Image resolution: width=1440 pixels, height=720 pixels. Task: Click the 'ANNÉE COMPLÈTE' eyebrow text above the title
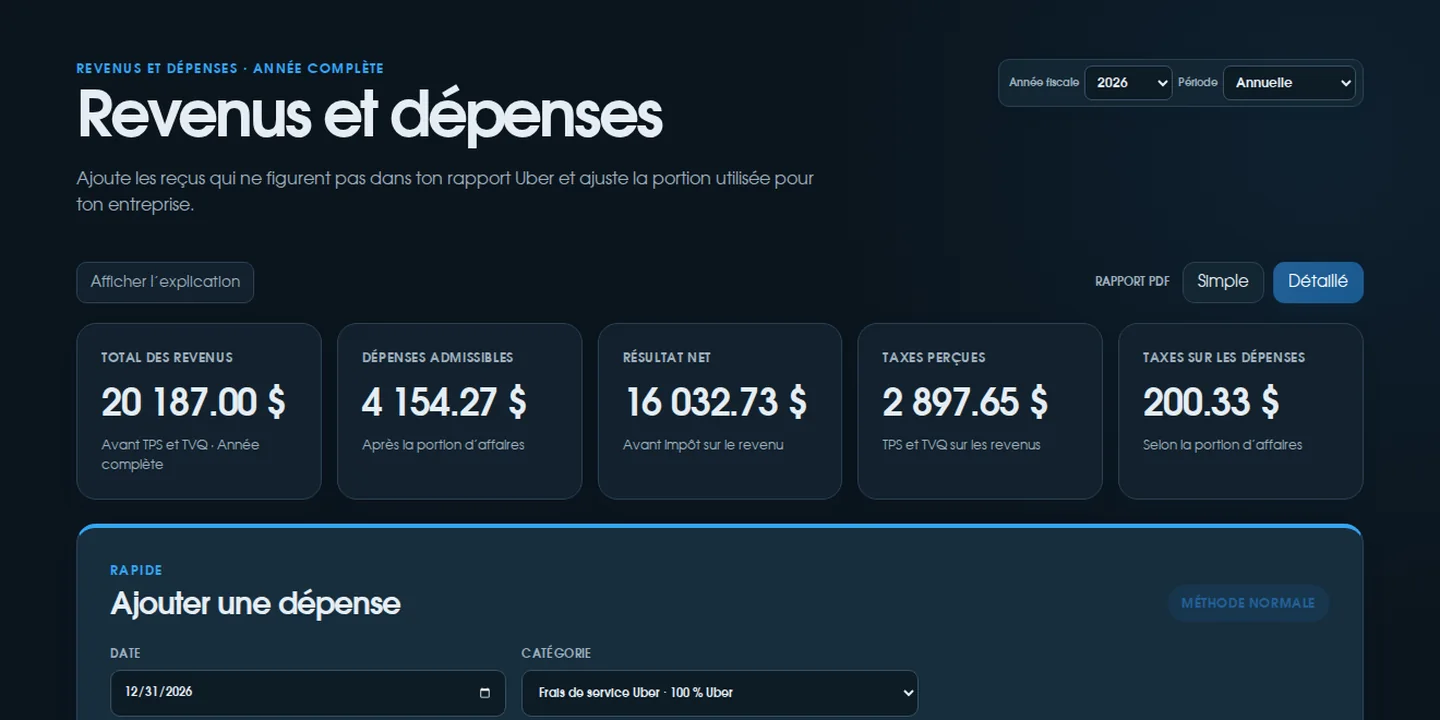318,69
